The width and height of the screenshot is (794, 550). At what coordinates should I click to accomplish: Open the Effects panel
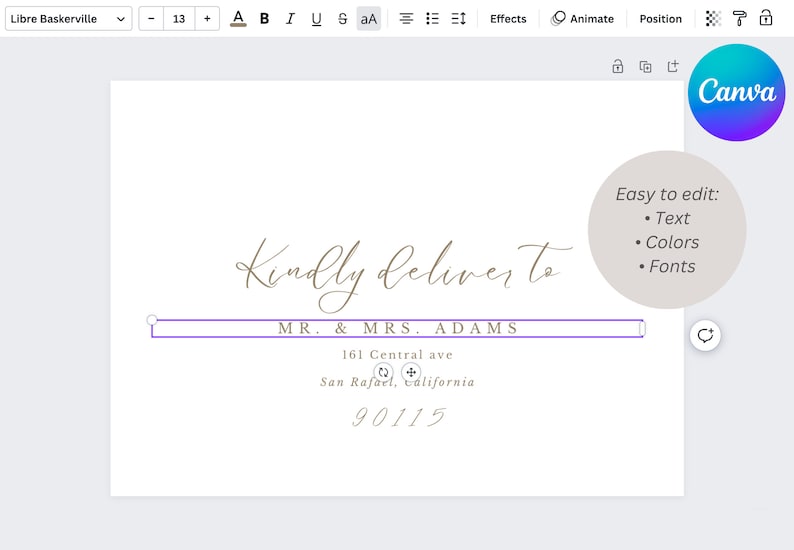tap(508, 19)
